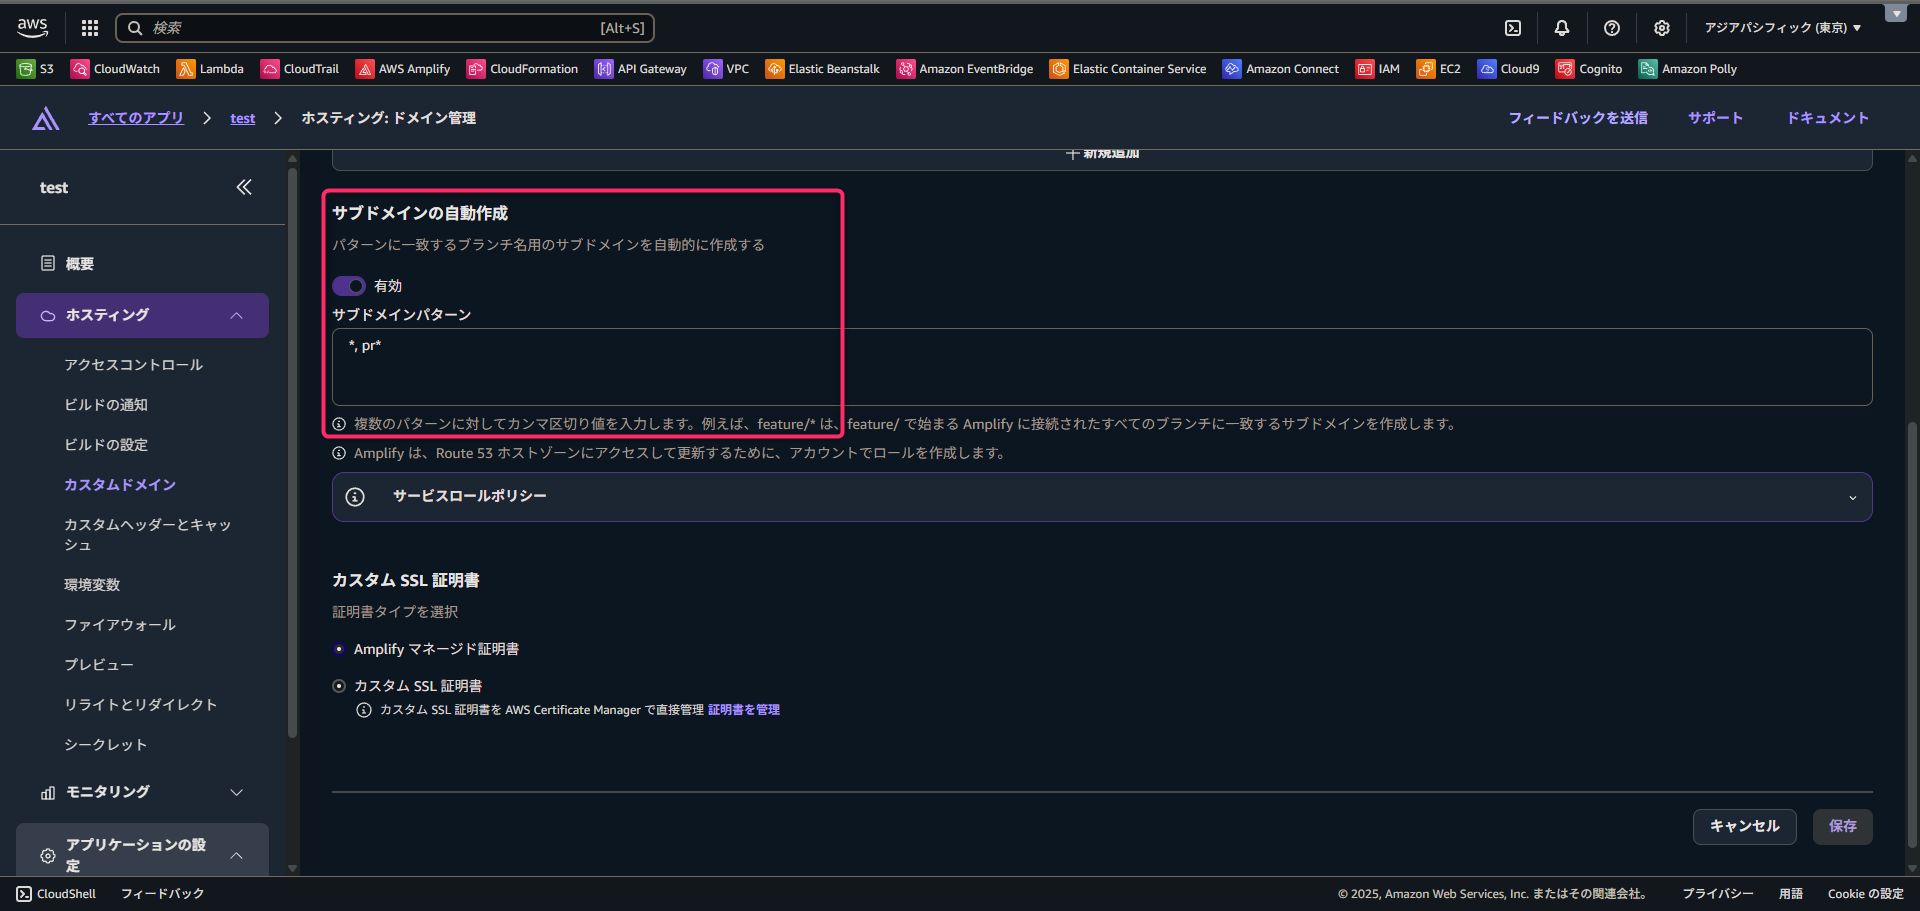Open the IAM shortcut
This screenshot has height=911, width=1920.
[1378, 69]
